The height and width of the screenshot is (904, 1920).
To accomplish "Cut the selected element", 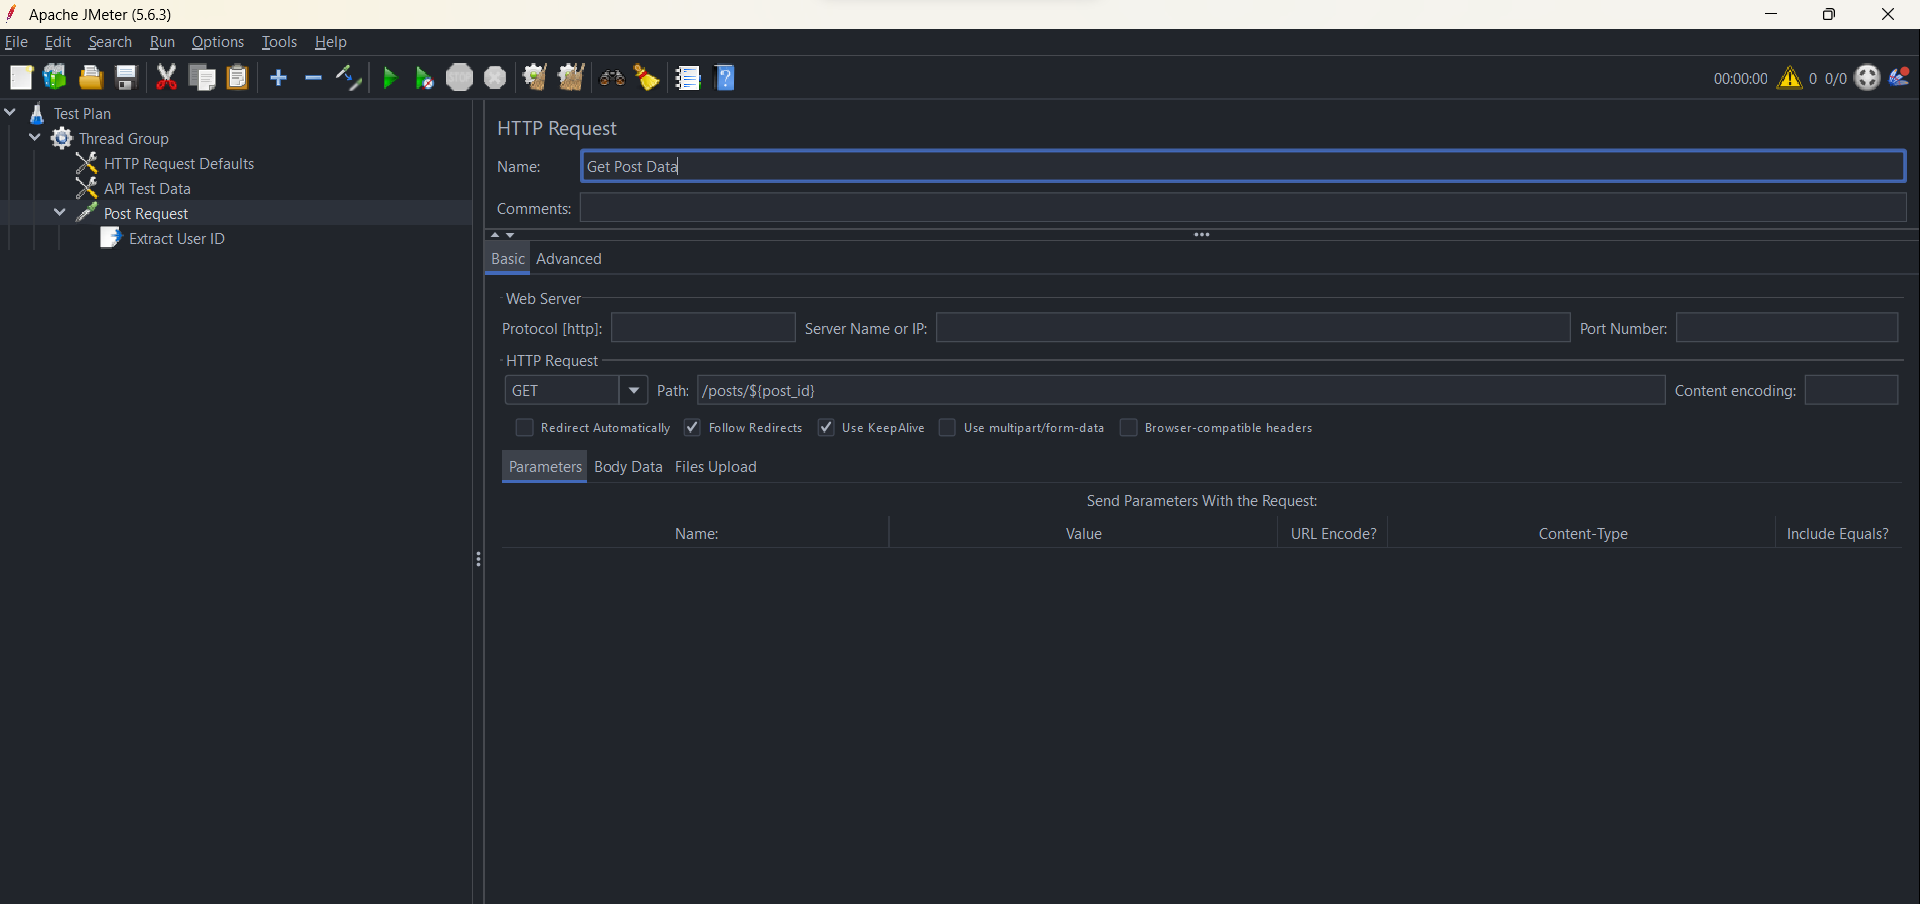I will tap(166, 77).
